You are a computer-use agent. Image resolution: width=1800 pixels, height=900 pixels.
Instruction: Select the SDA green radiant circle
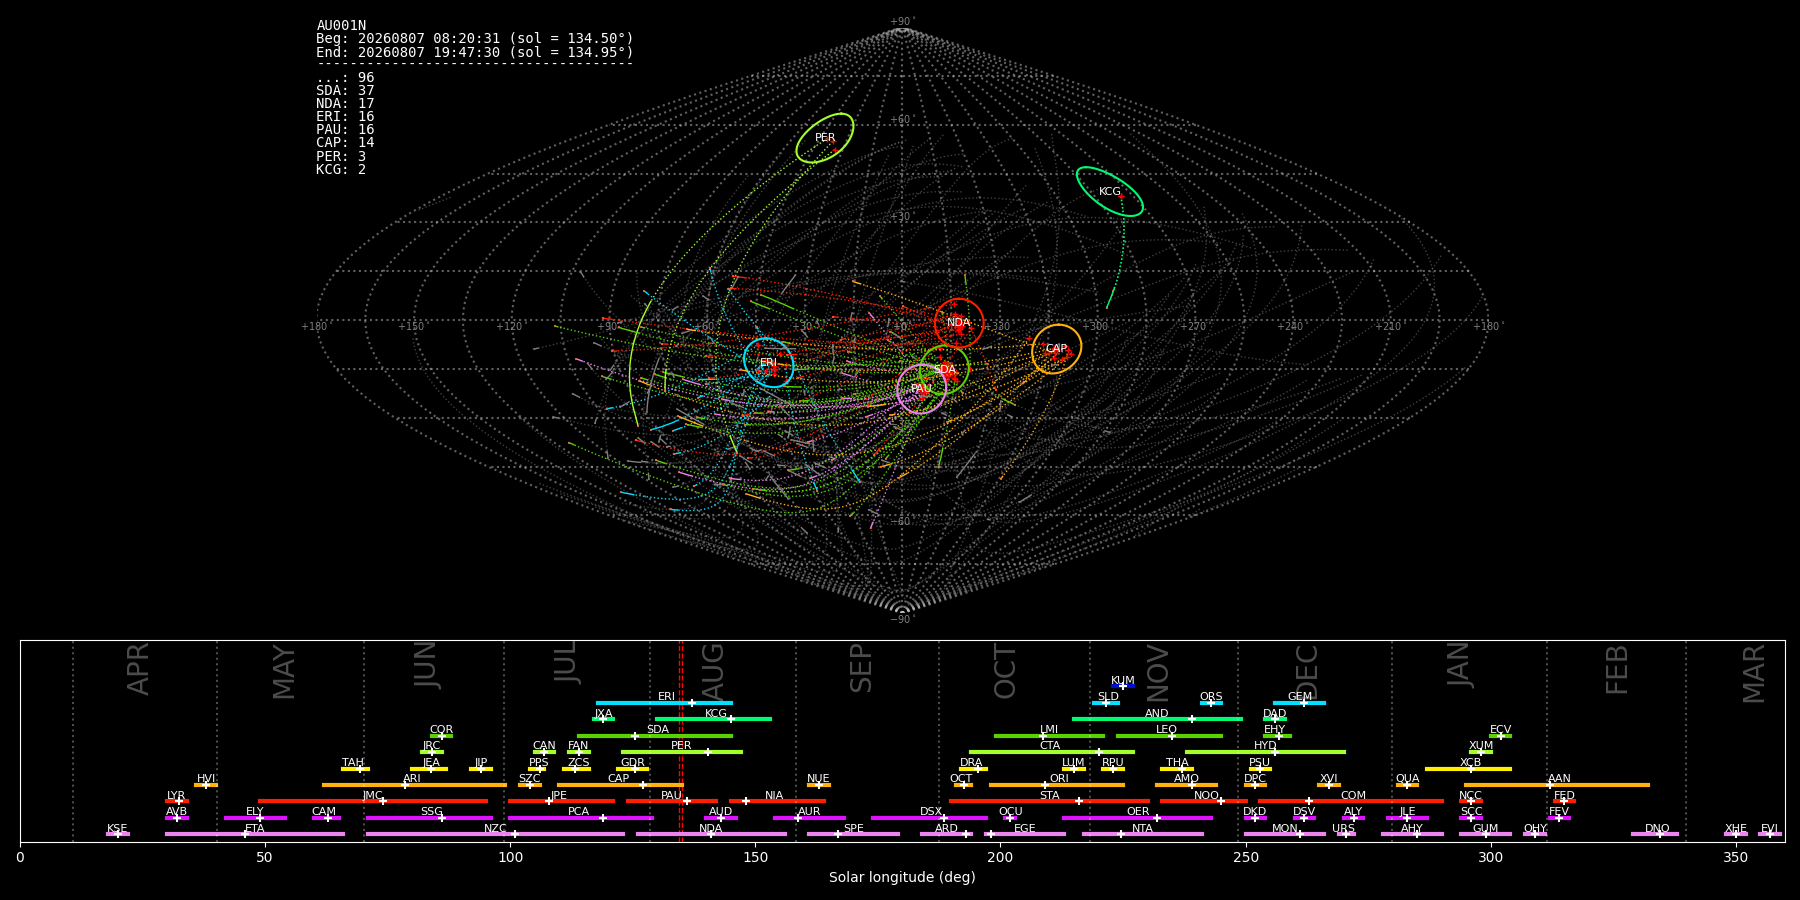click(945, 370)
